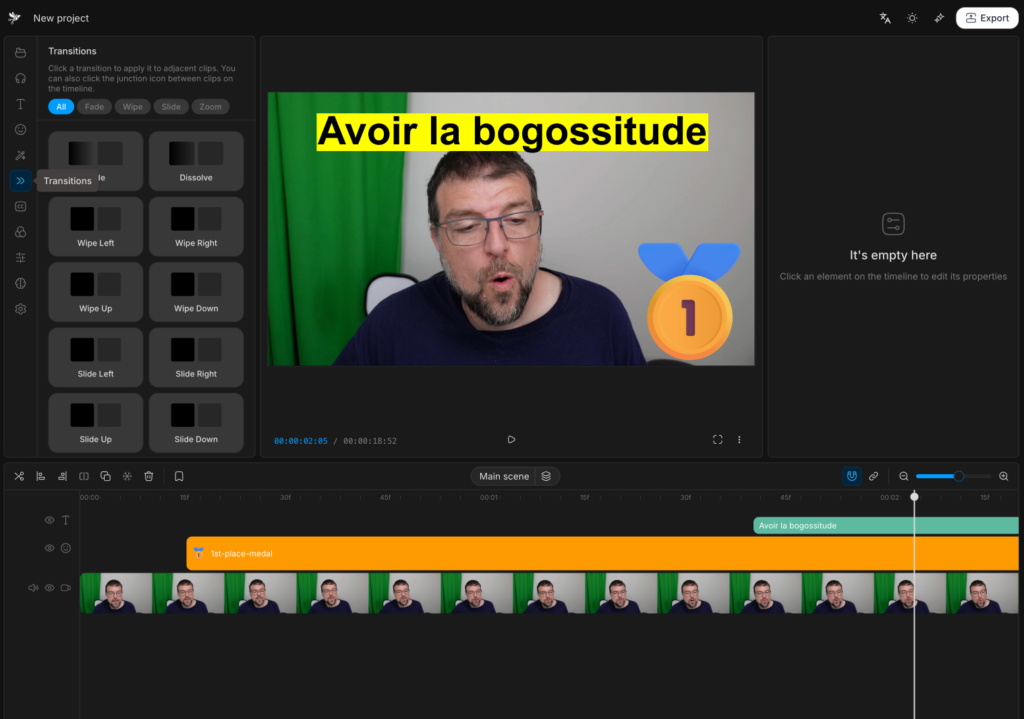1024x719 pixels.
Task: Open the Captions panel in sidebar
Action: coord(20,206)
